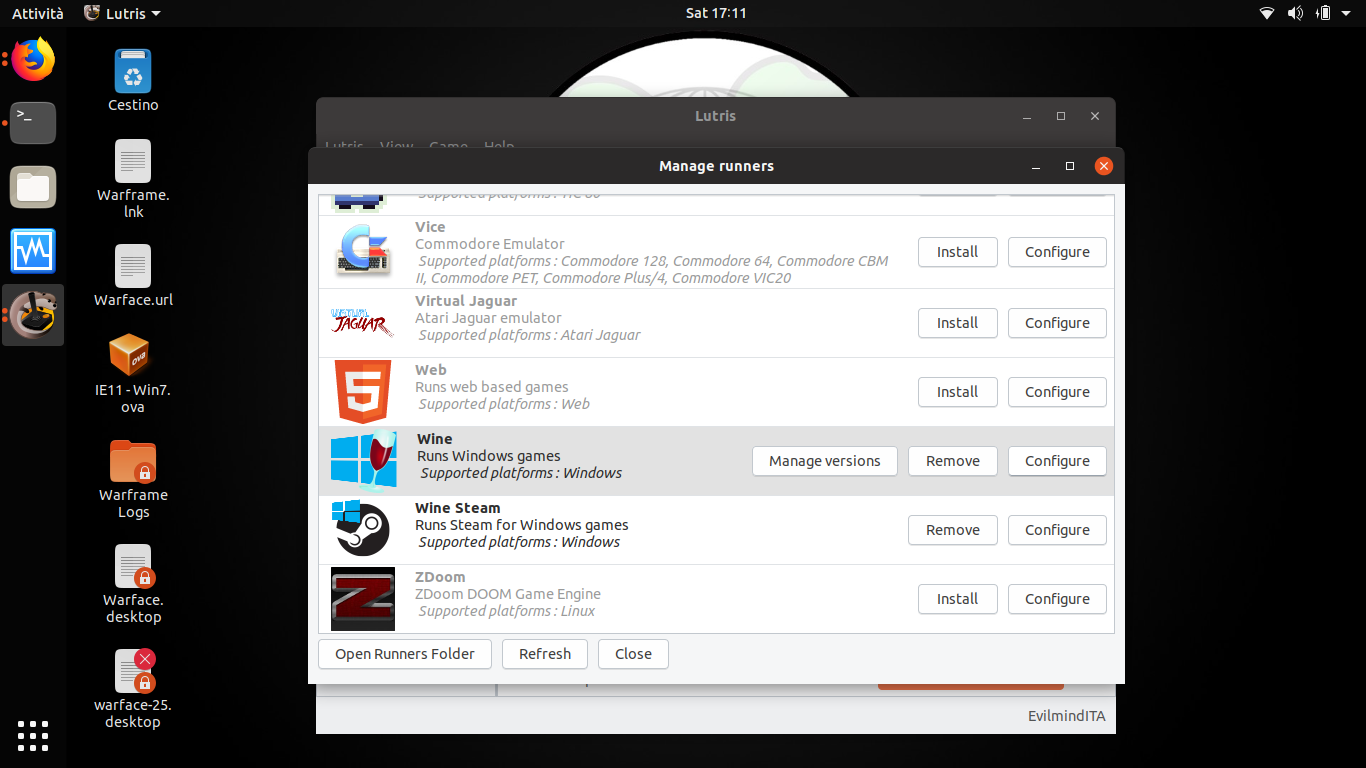Select the warface-25.desktop file icon
Image resolution: width=1366 pixels, height=768 pixels.
click(133, 689)
